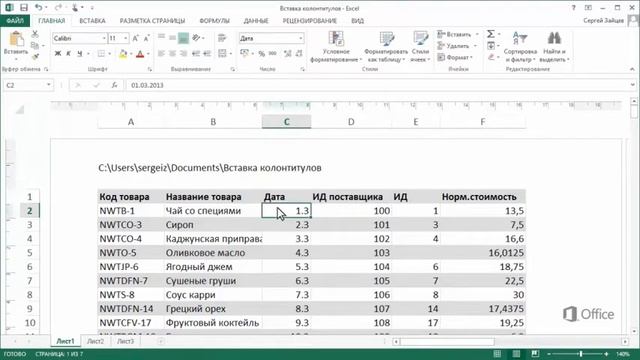Open the ФАЙЛ tab

click(x=15, y=20)
